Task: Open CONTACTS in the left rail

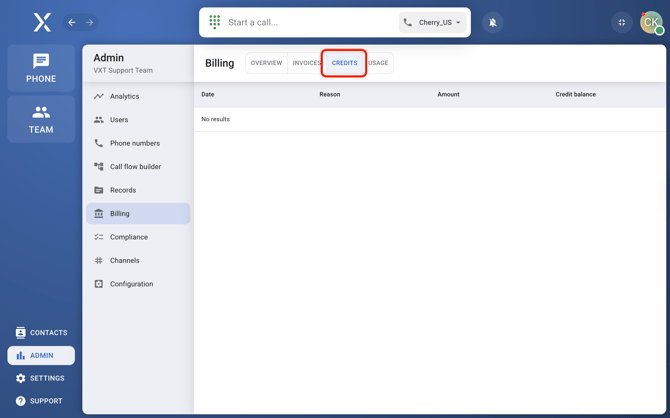Action: [x=41, y=333]
